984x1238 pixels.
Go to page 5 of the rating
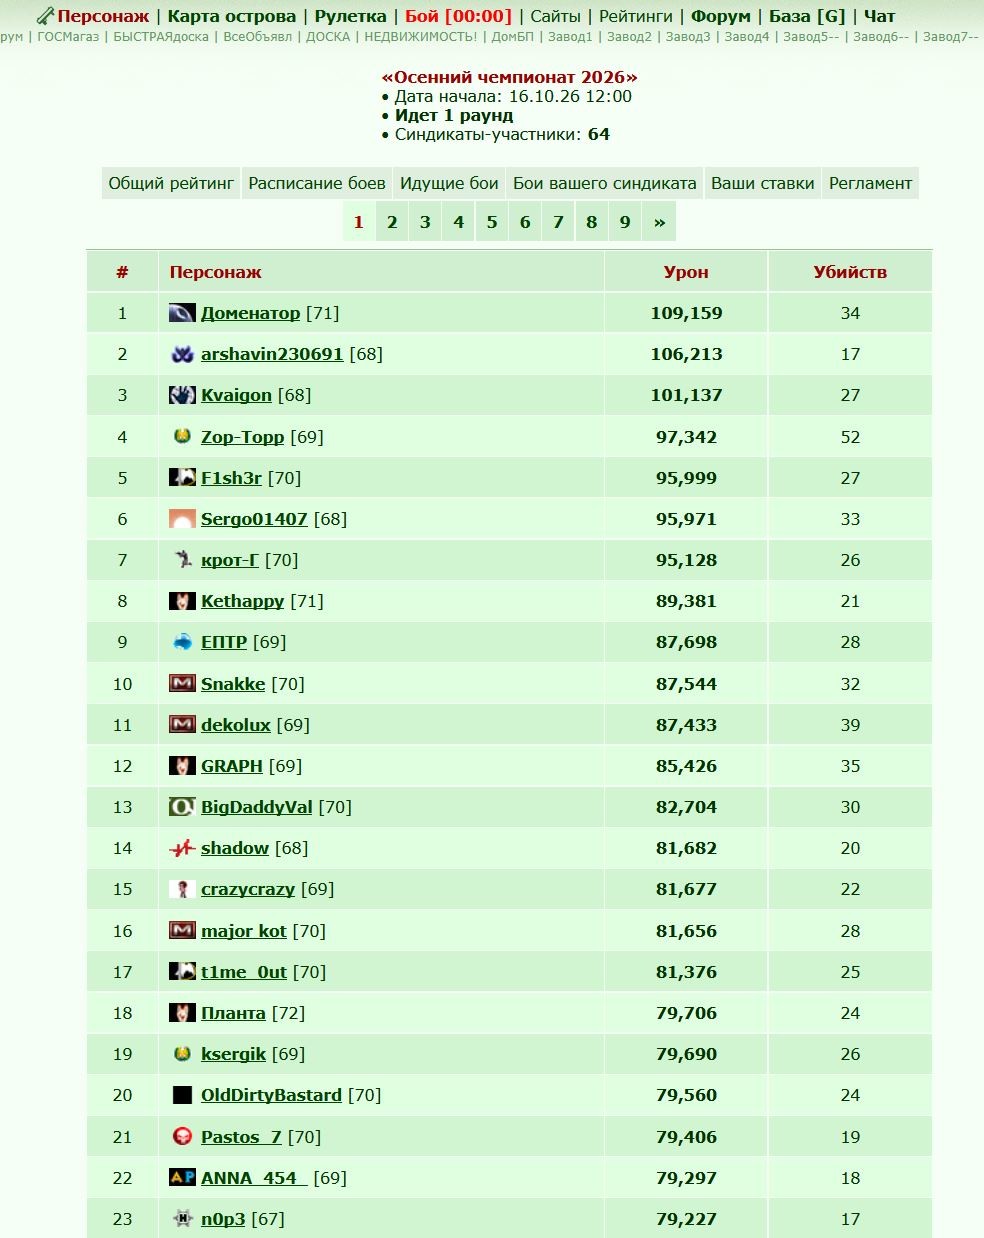pos(492,222)
